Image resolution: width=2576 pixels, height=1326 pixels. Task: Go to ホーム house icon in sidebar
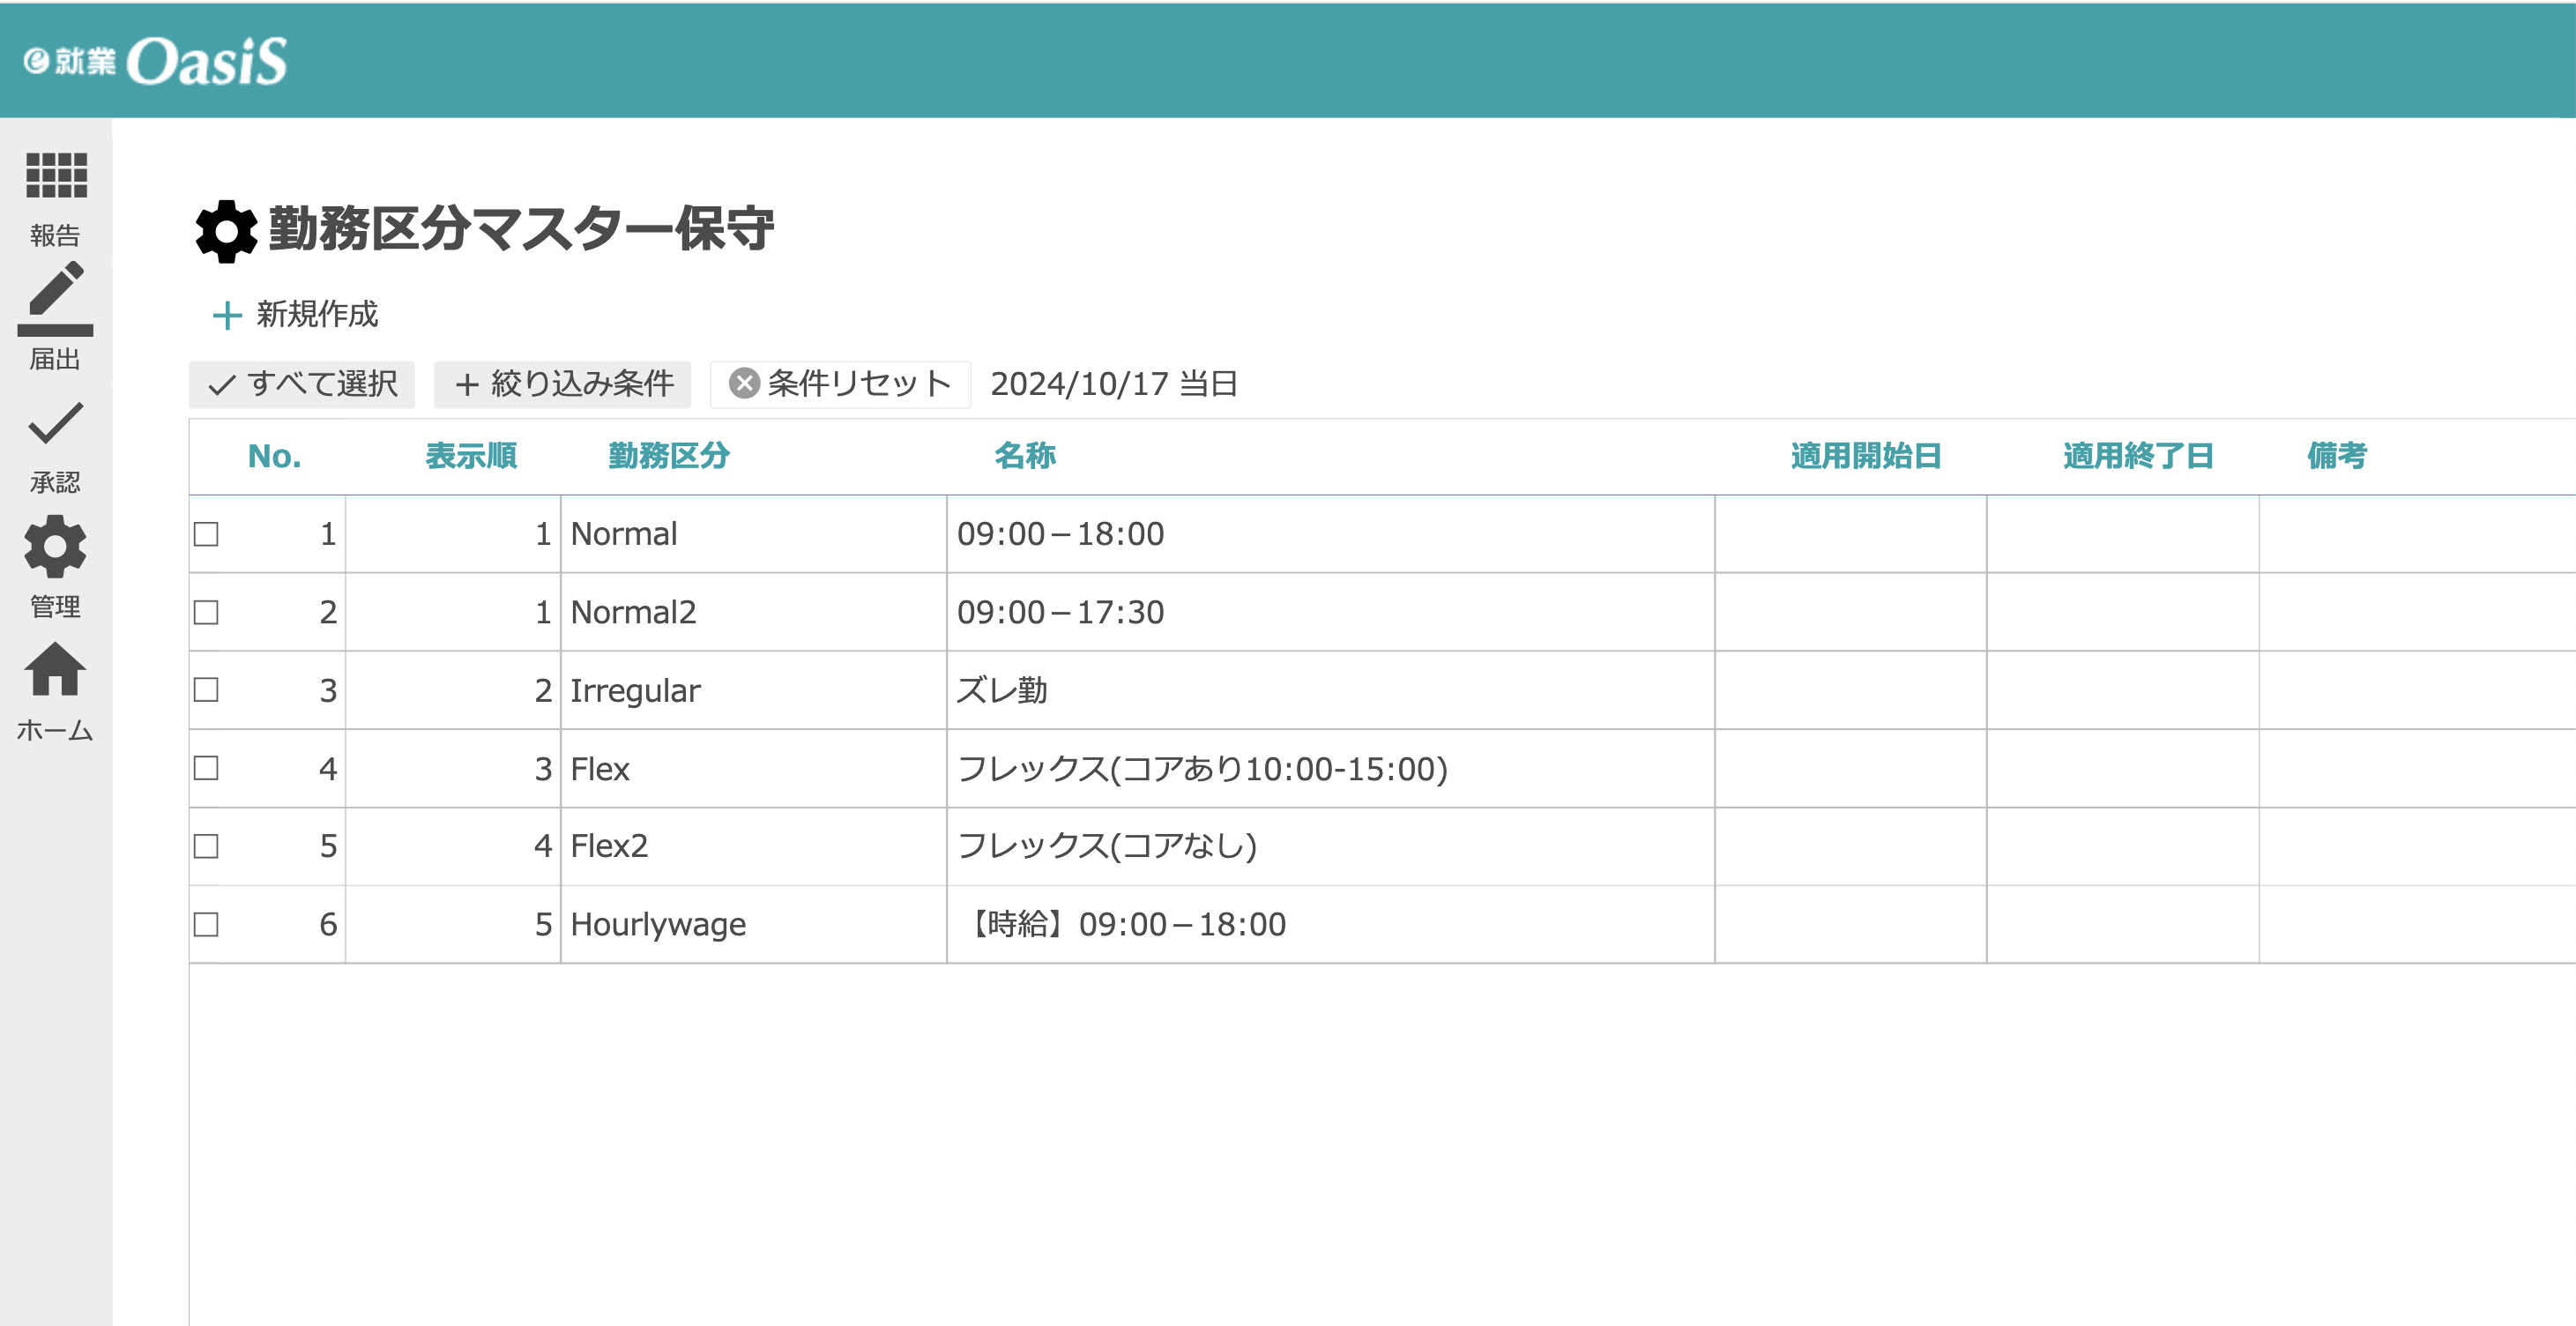(56, 670)
